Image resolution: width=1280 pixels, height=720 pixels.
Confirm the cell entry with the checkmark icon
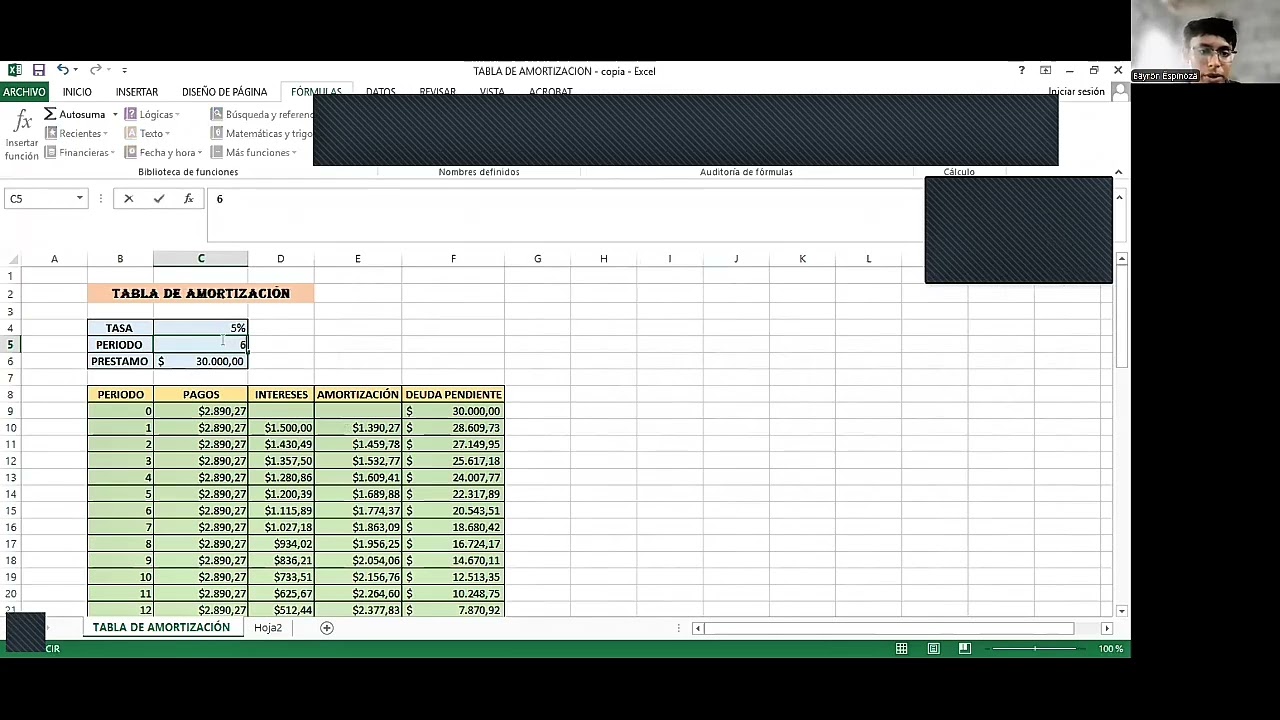pyautogui.click(x=158, y=199)
